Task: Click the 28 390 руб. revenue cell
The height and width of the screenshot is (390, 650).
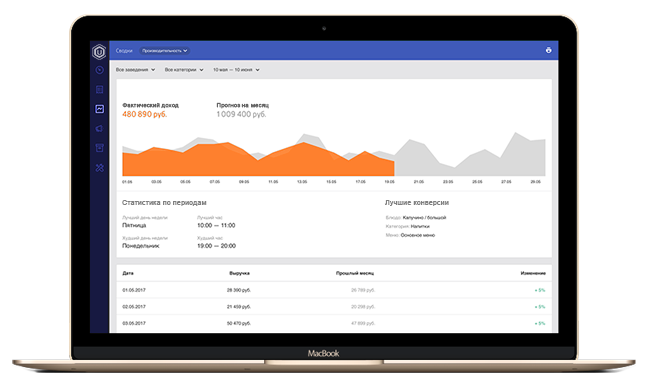Action: tap(239, 290)
